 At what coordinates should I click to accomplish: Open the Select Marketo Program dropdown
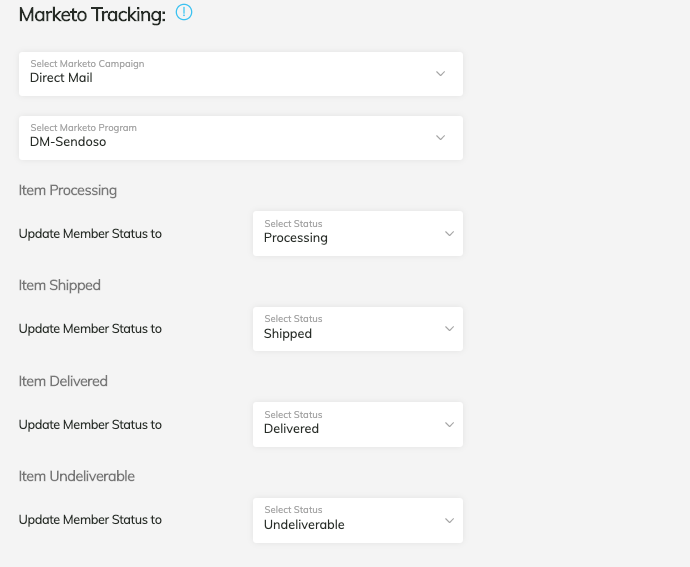(x=240, y=138)
